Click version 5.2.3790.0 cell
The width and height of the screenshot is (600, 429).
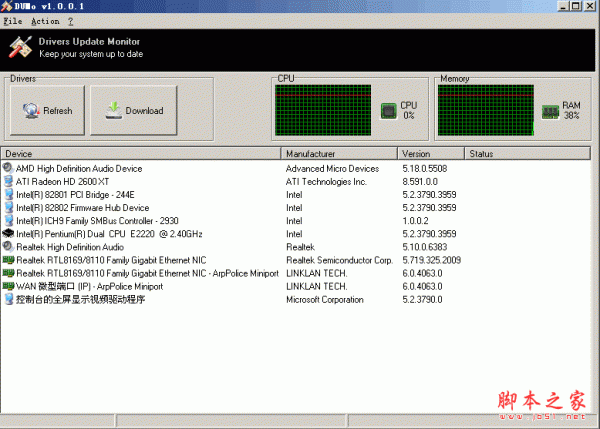422,299
